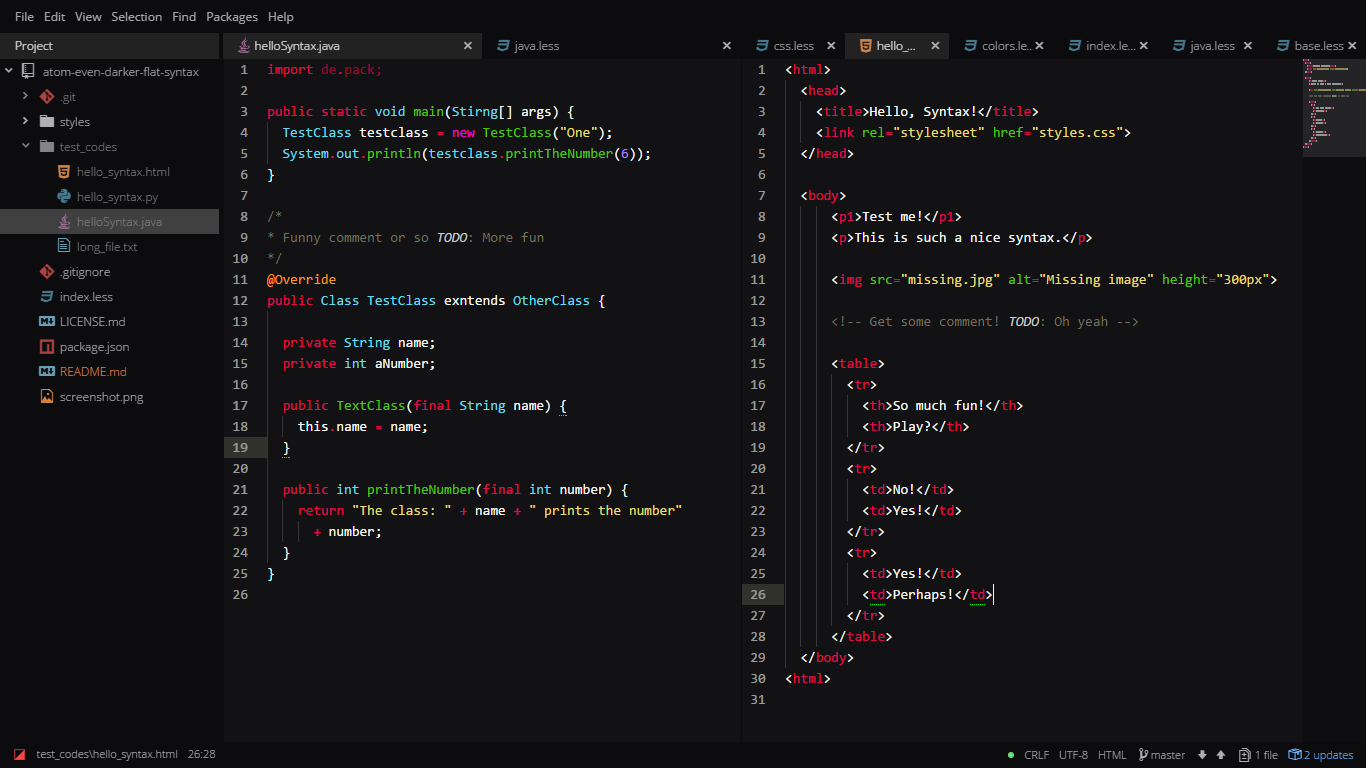This screenshot has width=1366, height=768.
Task: Open the View menu
Action: point(88,16)
